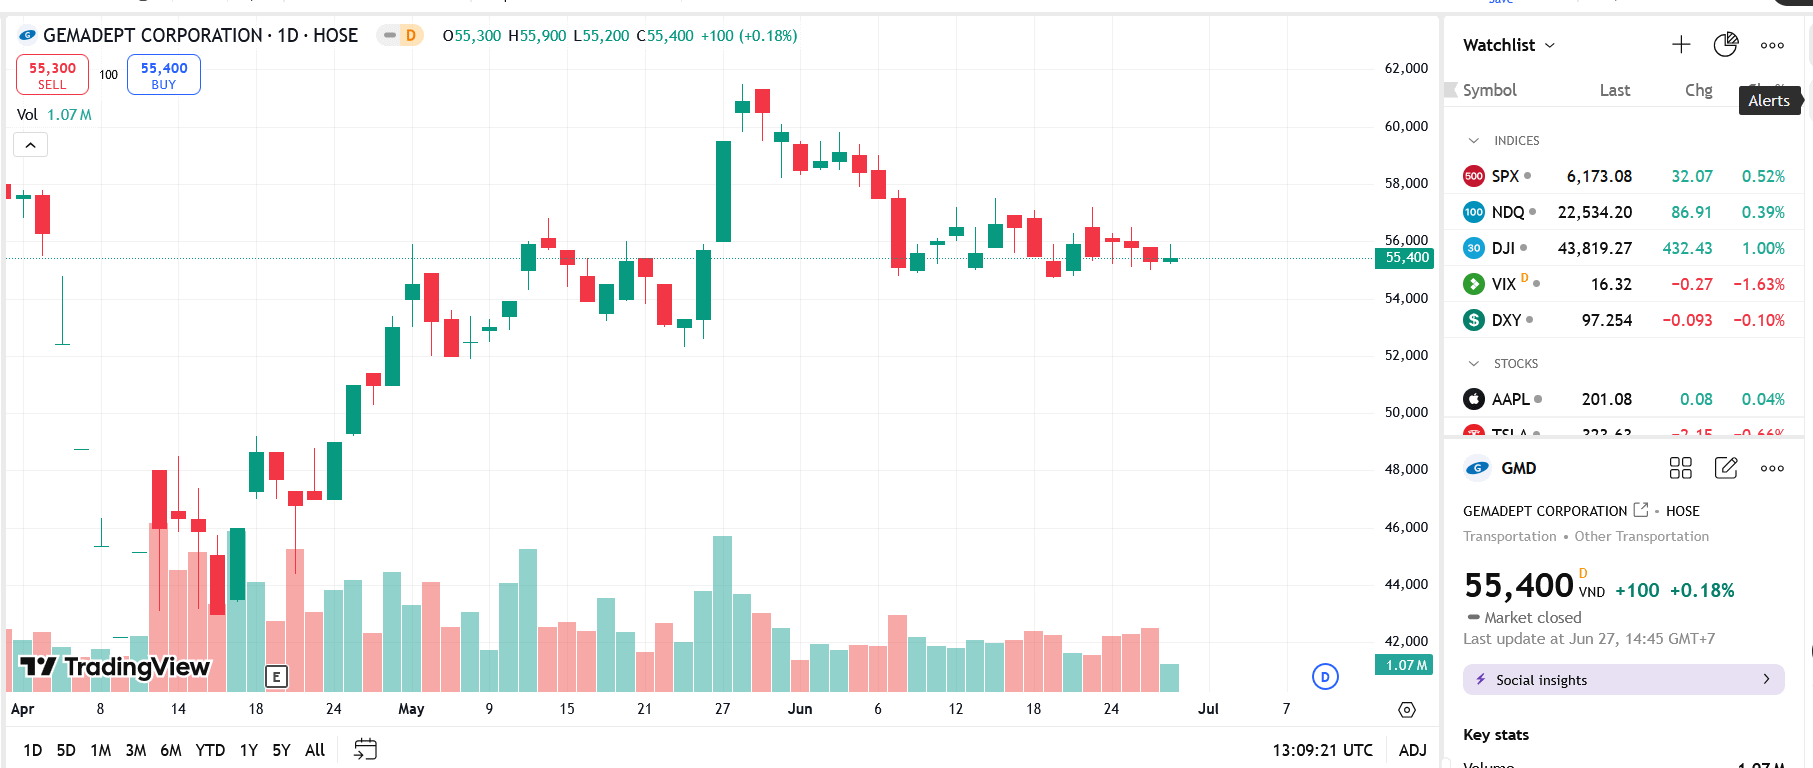Open the go to date calendar icon
The image size is (1813, 768).
point(365,749)
